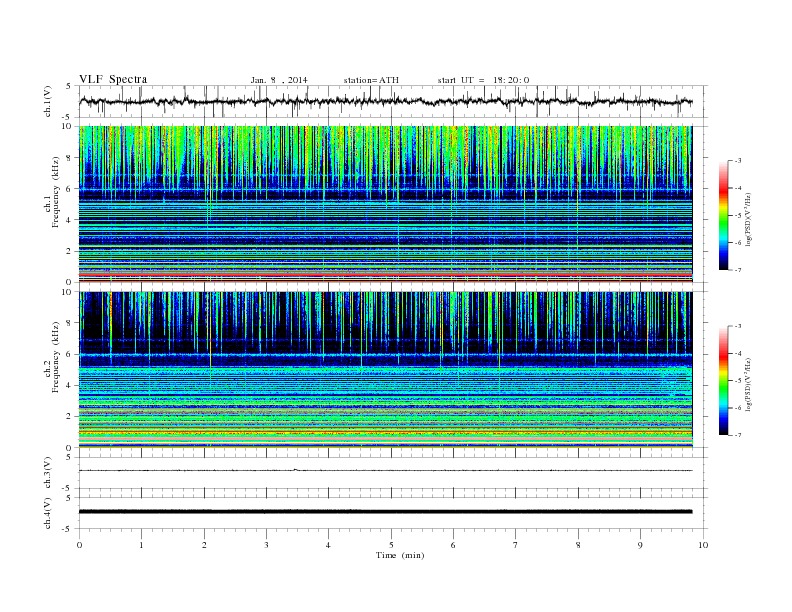Screen dimensions: 792x612
Task: Click time axis tick label "6"
Action: click(x=453, y=545)
